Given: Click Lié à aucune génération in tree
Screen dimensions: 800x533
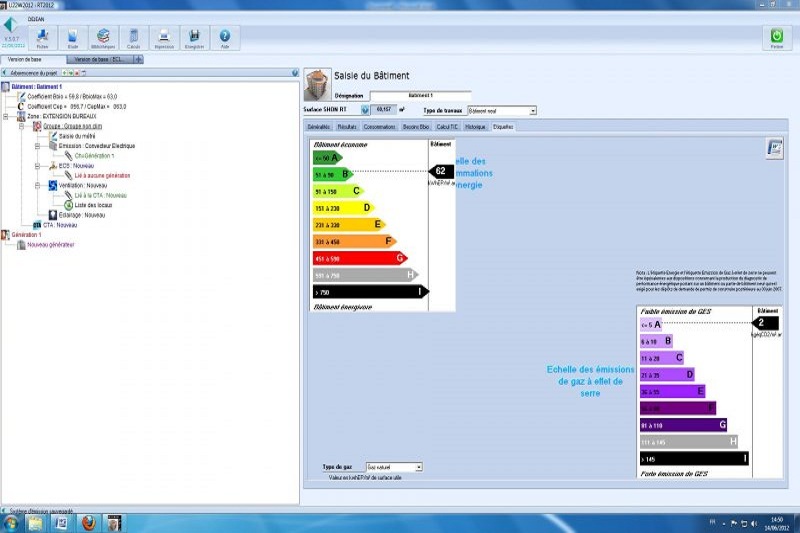Looking at the screenshot, I should pyautogui.click(x=102, y=175).
